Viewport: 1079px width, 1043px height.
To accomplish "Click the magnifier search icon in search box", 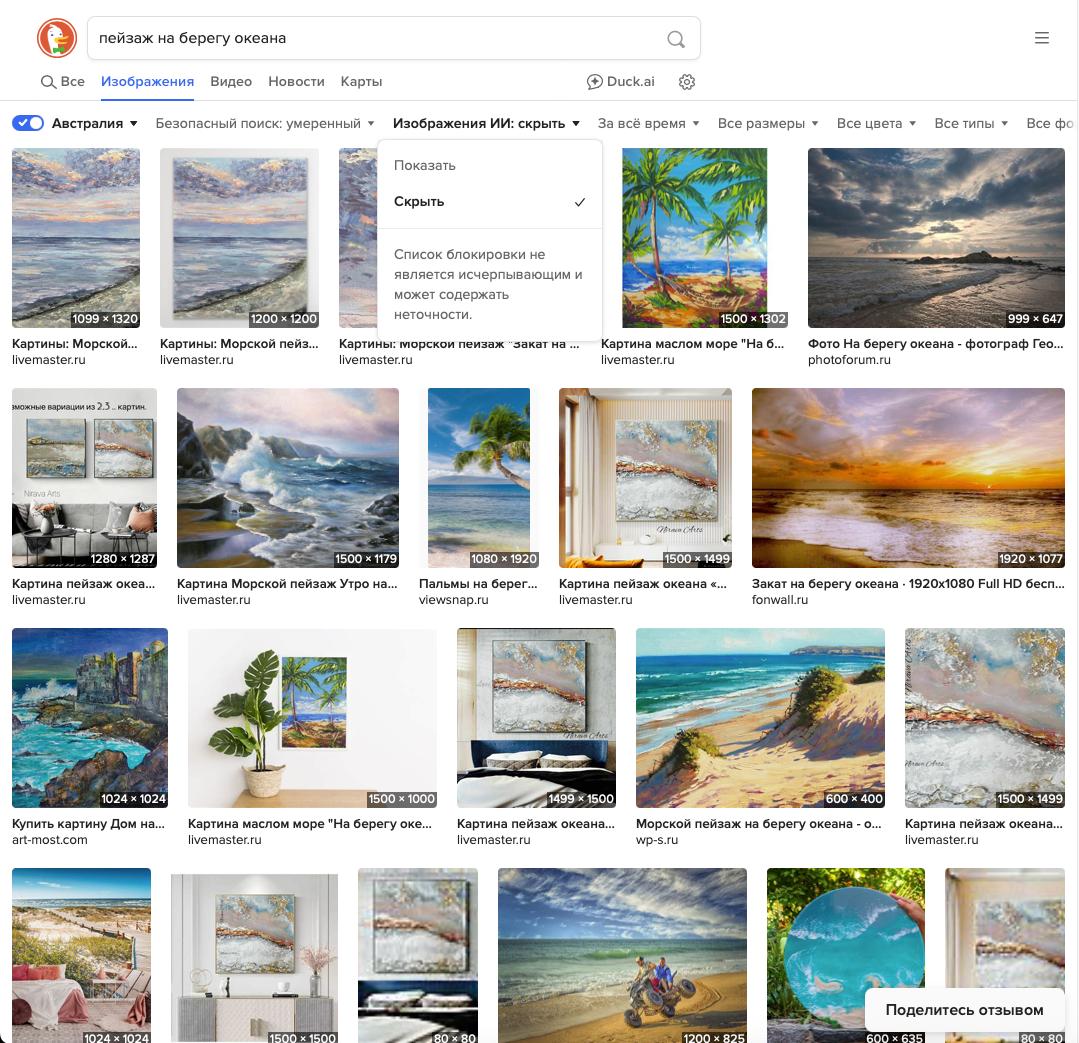I will point(676,39).
